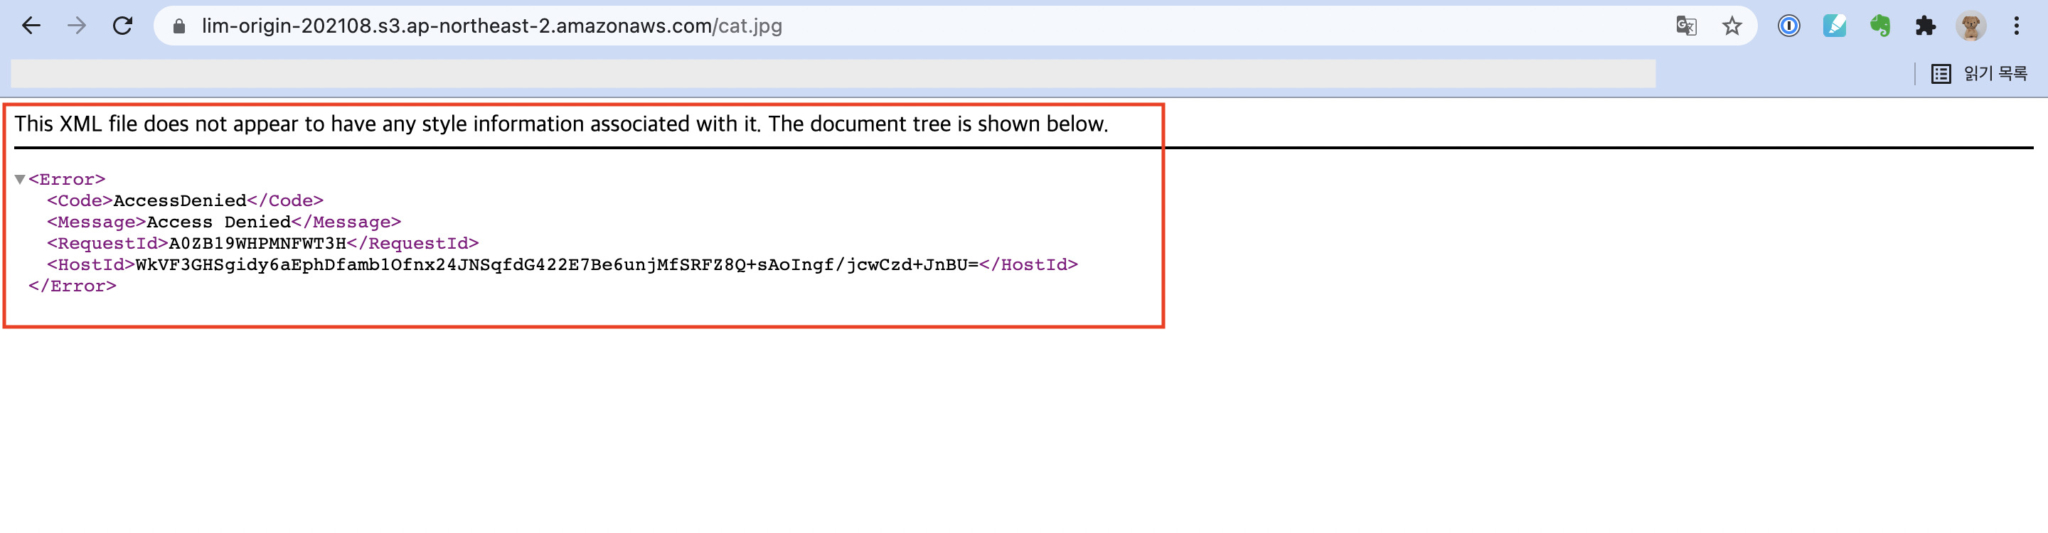Image resolution: width=2048 pixels, height=533 pixels.
Task: Click the 'Access Denied' message text
Action: [x=219, y=222]
